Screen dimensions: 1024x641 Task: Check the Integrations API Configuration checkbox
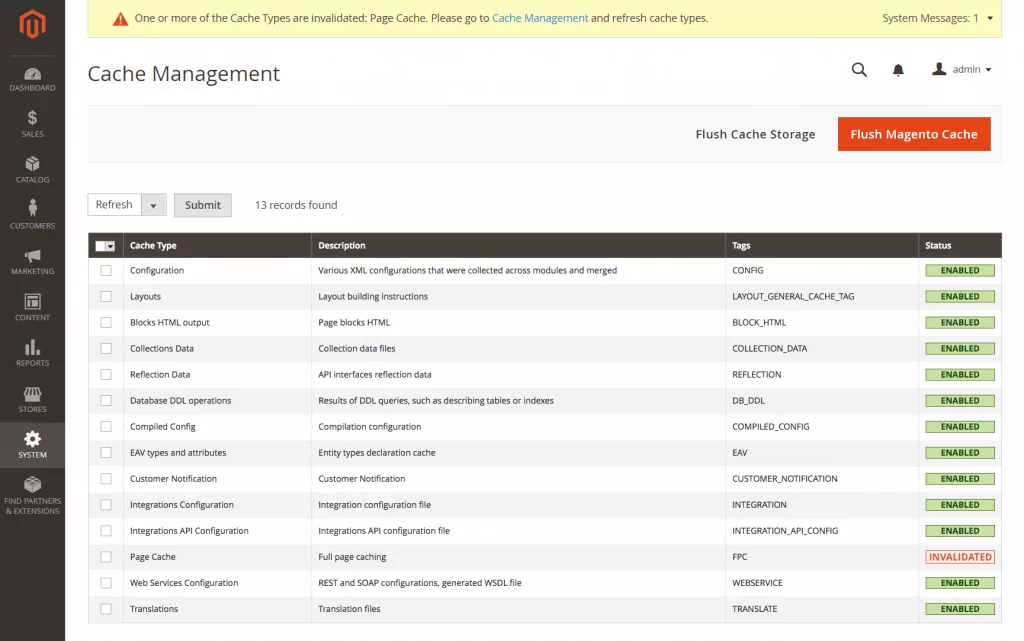pos(106,531)
